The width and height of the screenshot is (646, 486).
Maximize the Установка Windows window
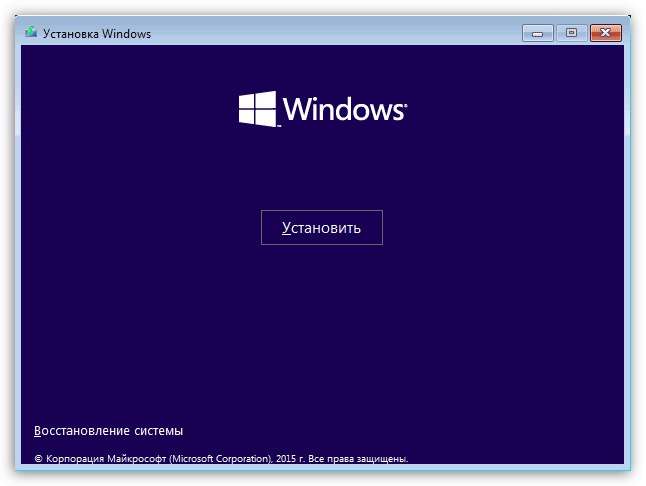coord(571,33)
